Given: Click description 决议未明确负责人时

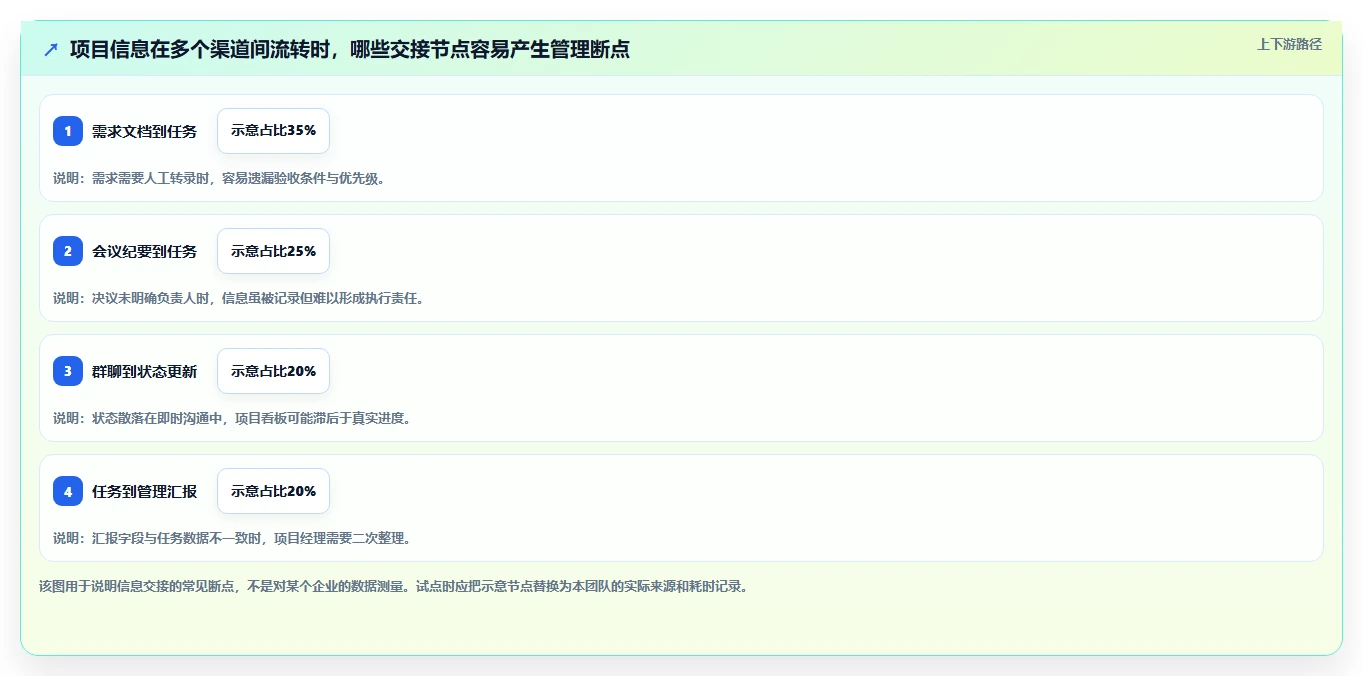Looking at the screenshot, I should (x=239, y=298).
